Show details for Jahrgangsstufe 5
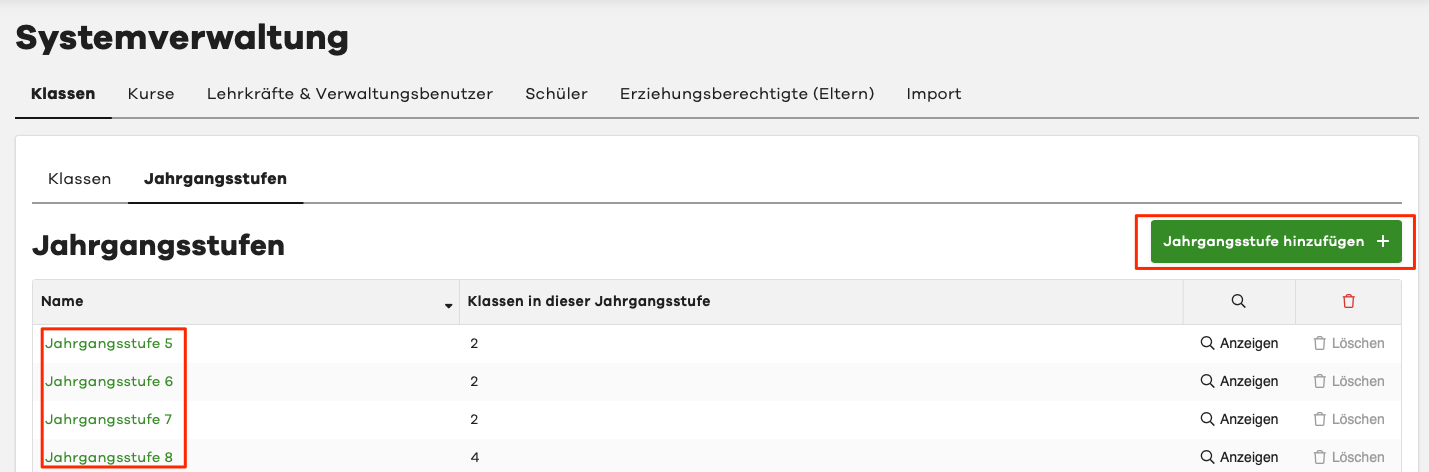The image size is (1429, 472). pyautogui.click(x=1239, y=343)
